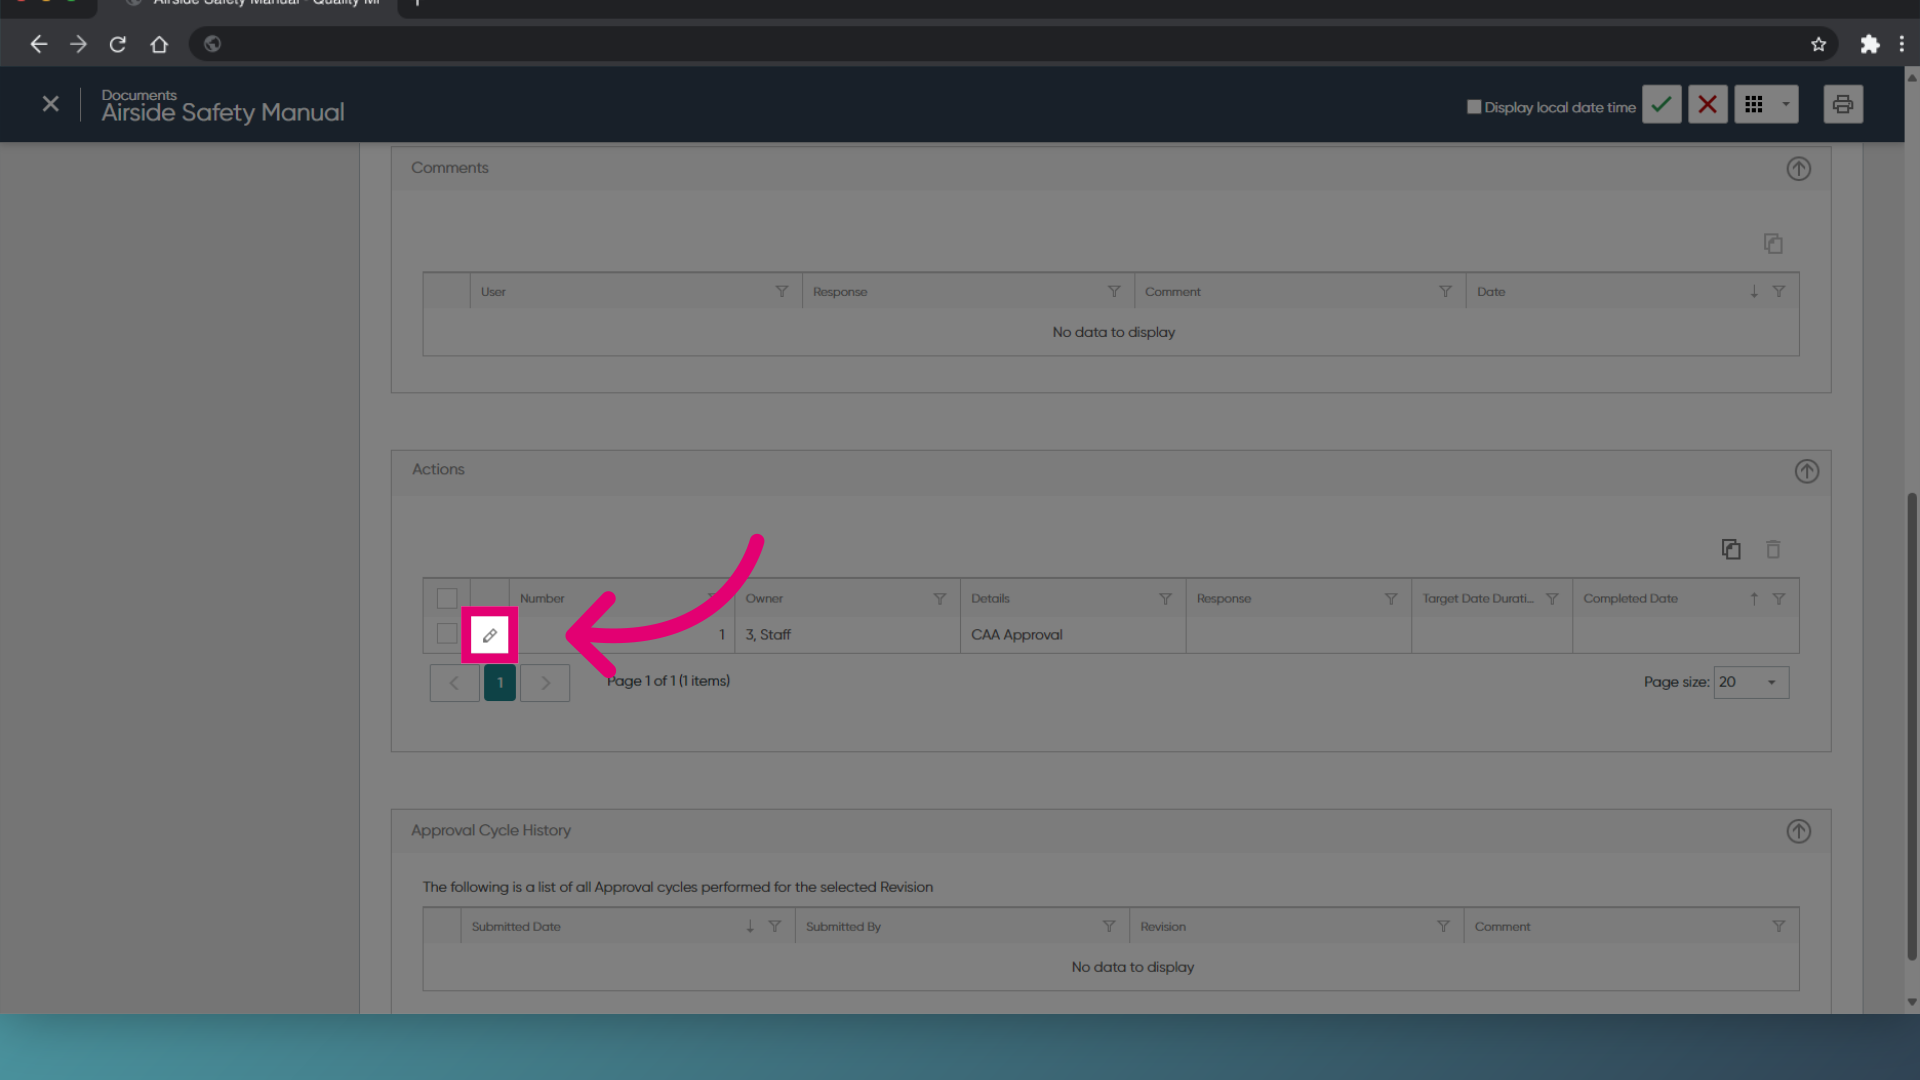The image size is (1920, 1080).
Task: Collapse the Actions section
Action: point(1806,471)
